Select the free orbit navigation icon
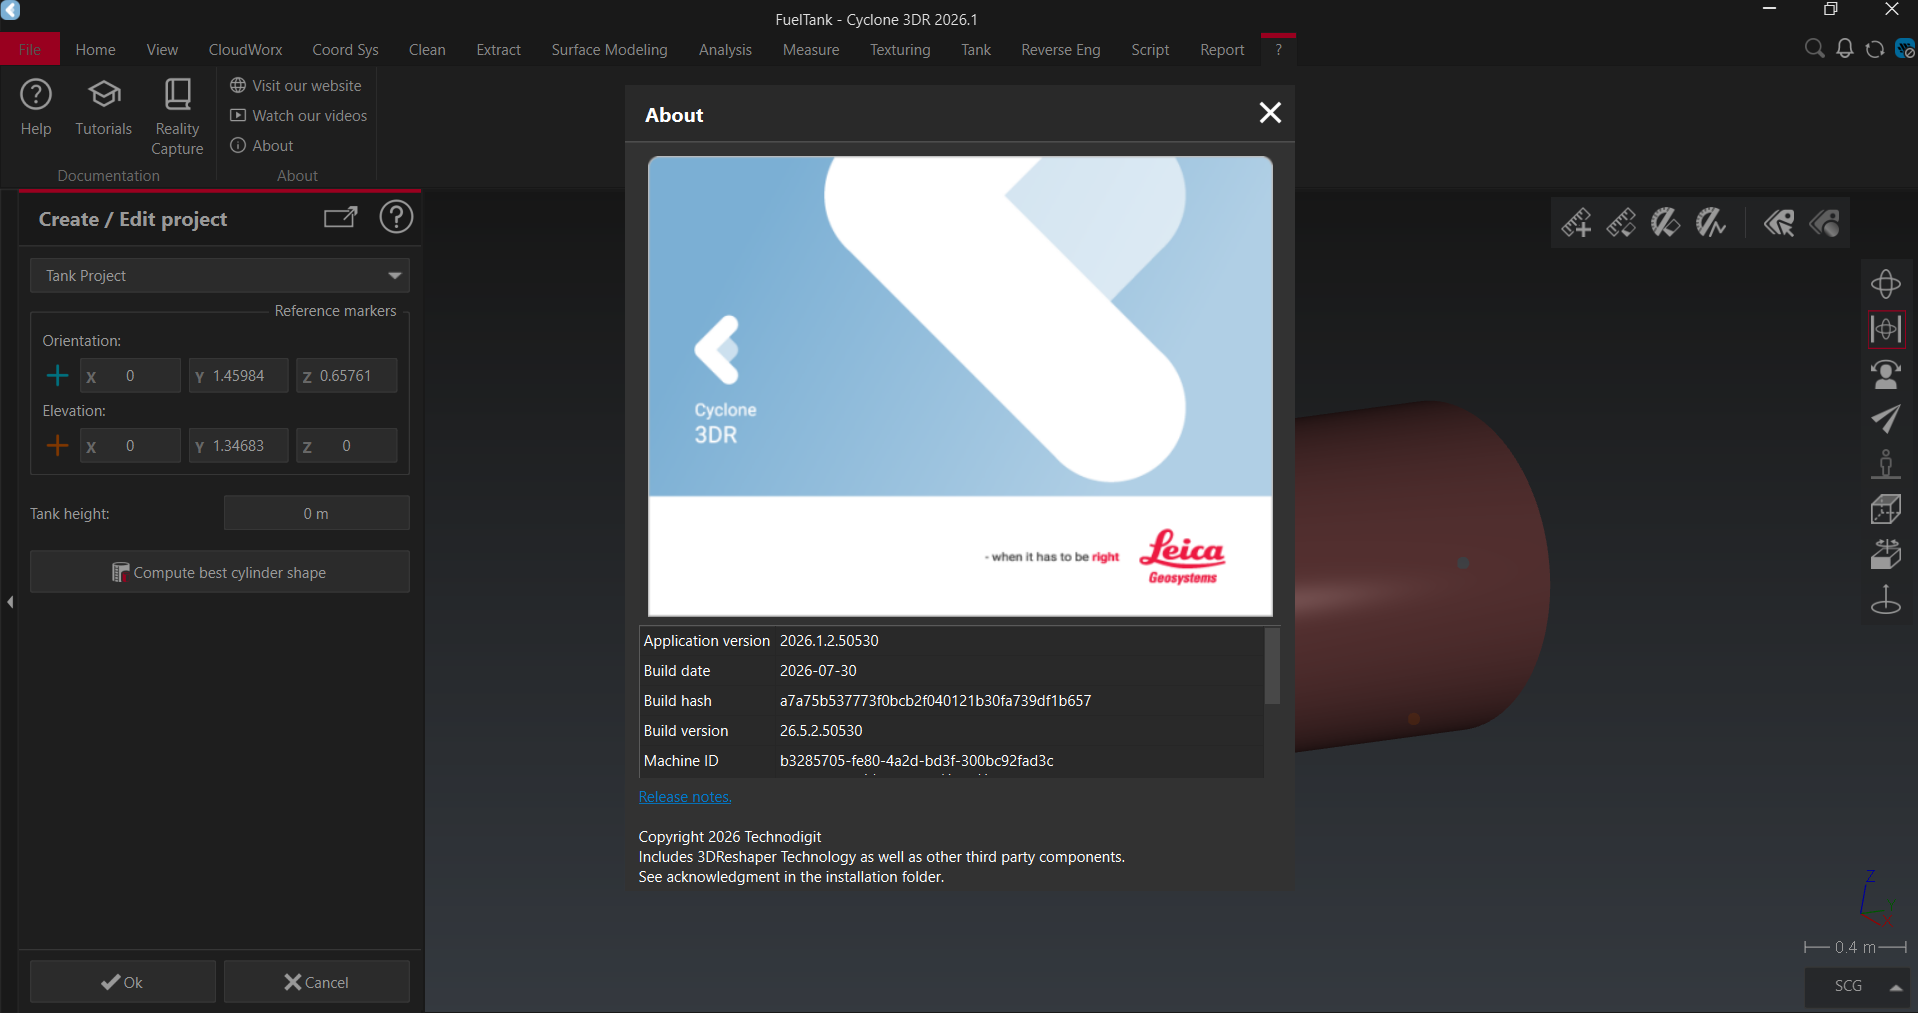Image resolution: width=1918 pixels, height=1013 pixels. tap(1886, 284)
